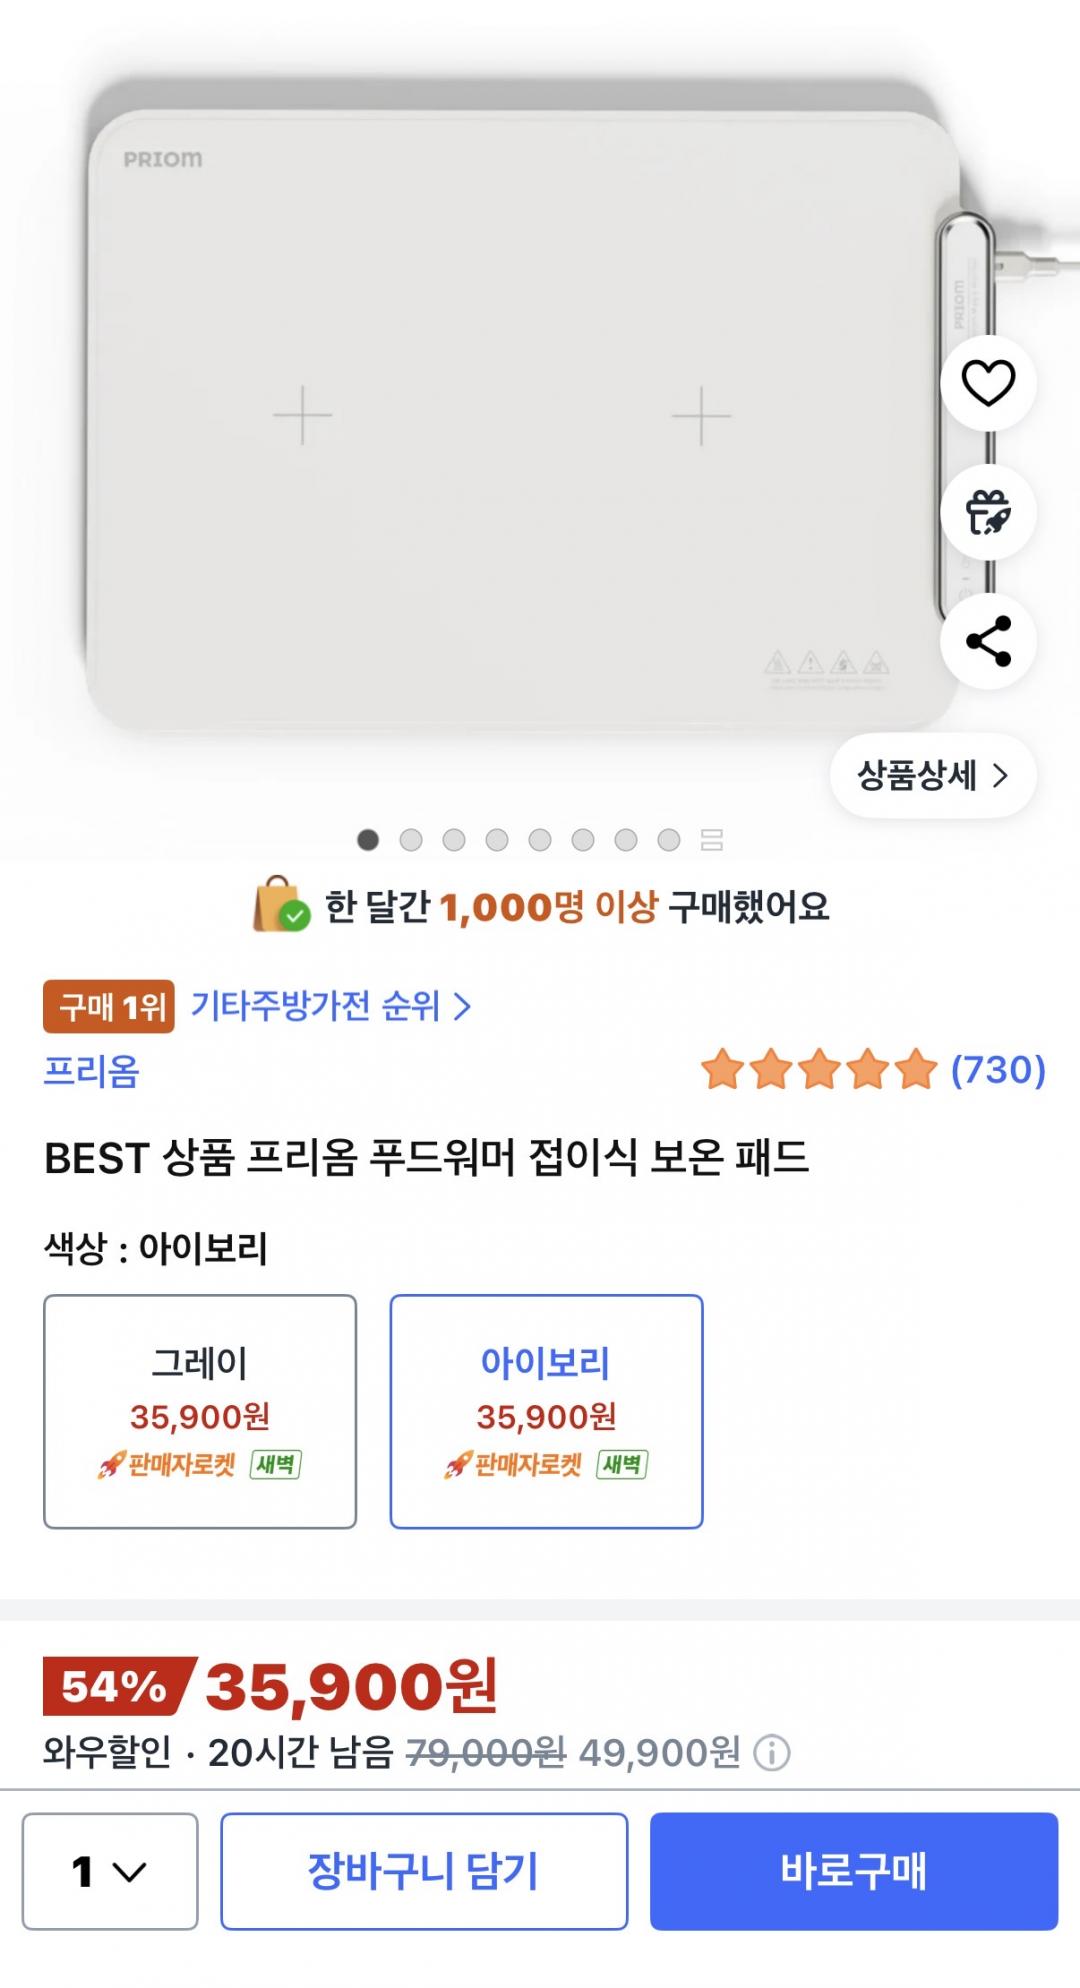Jump to the eighth product image dot
Image resolution: width=1080 pixels, height=1988 pixels.
(x=669, y=840)
